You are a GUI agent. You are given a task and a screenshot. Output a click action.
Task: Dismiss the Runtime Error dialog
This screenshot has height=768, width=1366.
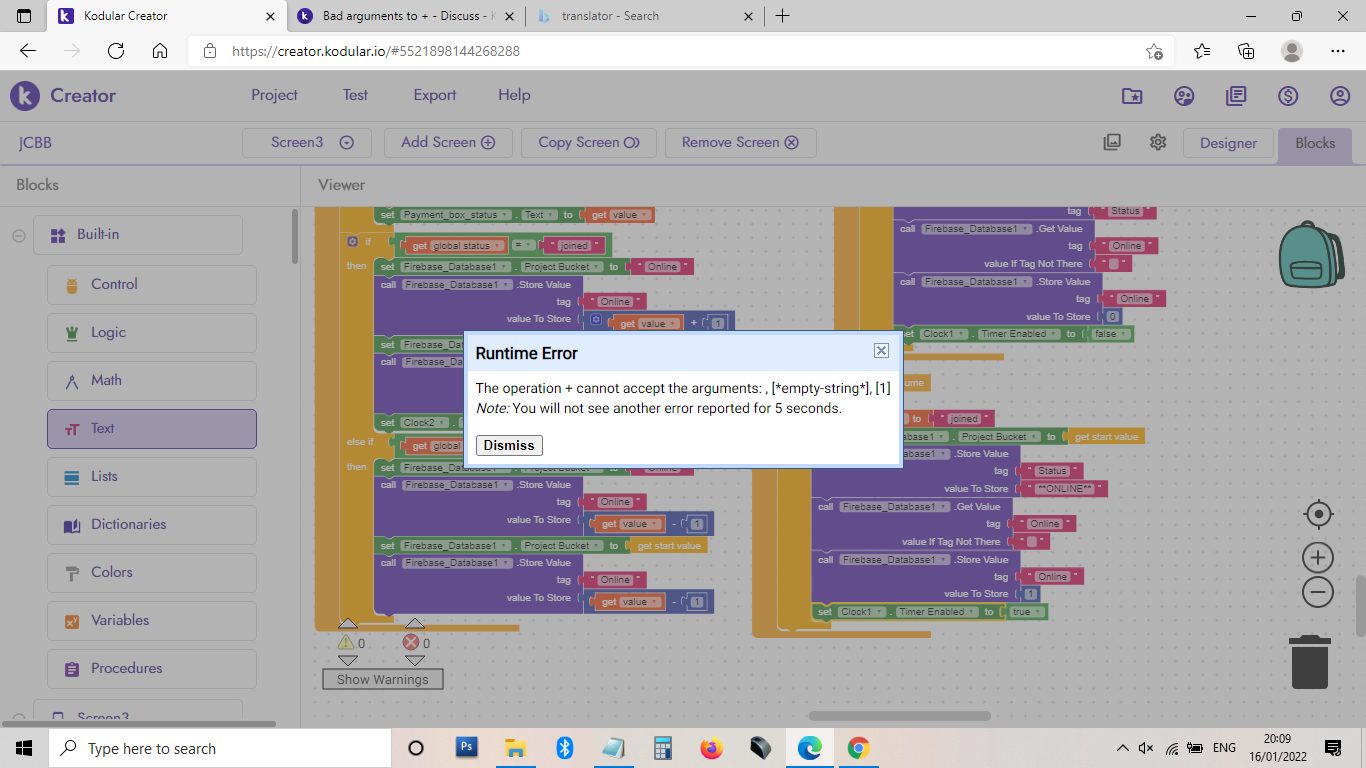(x=509, y=445)
